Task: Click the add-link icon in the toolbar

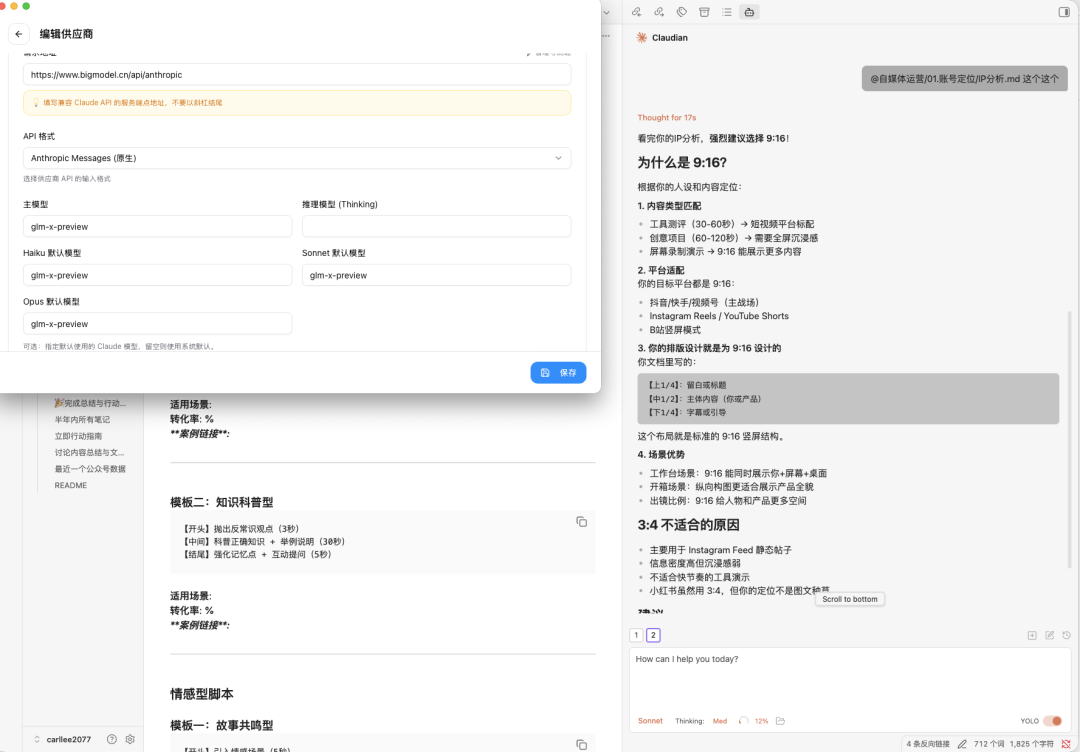Action: [658, 11]
